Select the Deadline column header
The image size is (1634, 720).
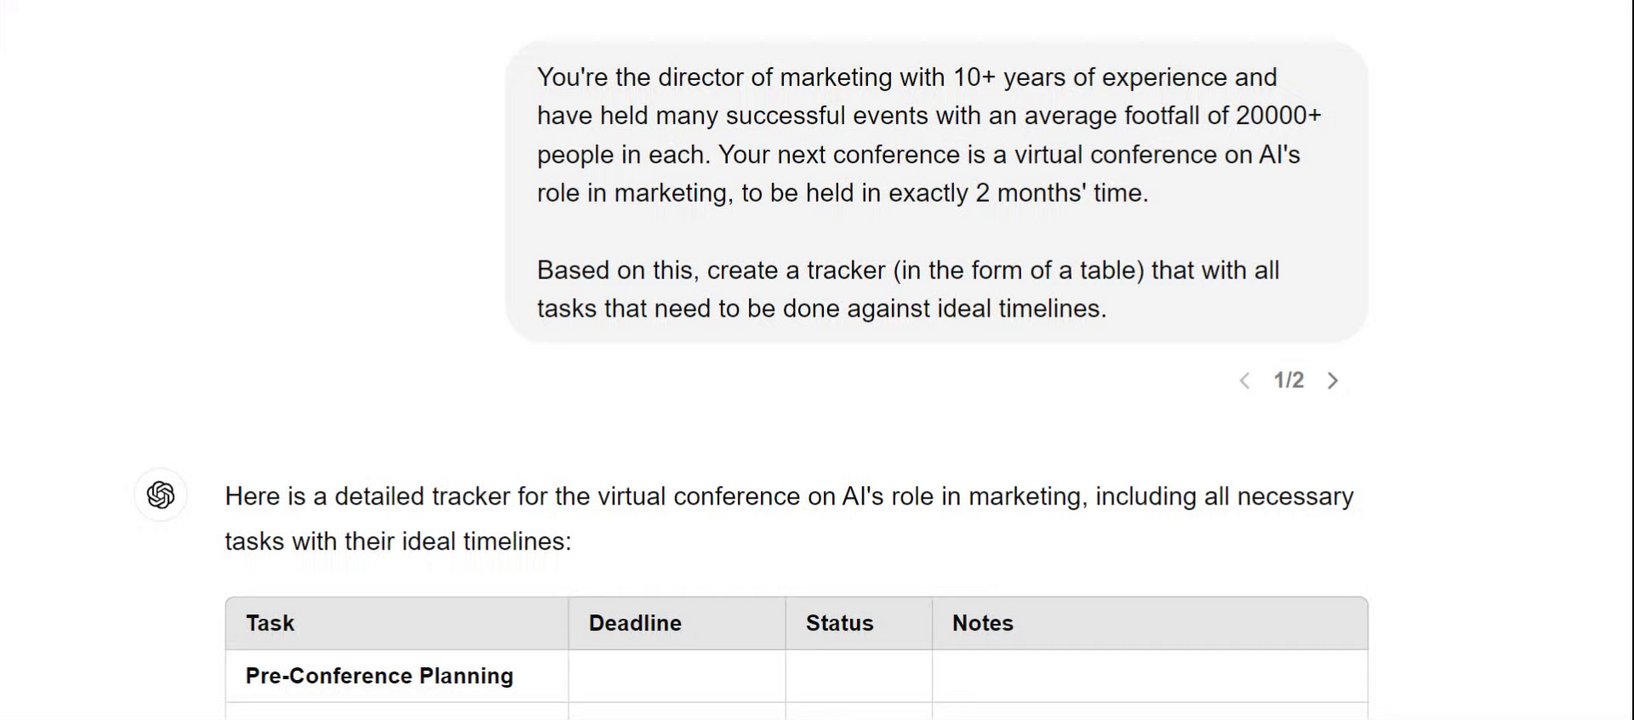click(635, 623)
